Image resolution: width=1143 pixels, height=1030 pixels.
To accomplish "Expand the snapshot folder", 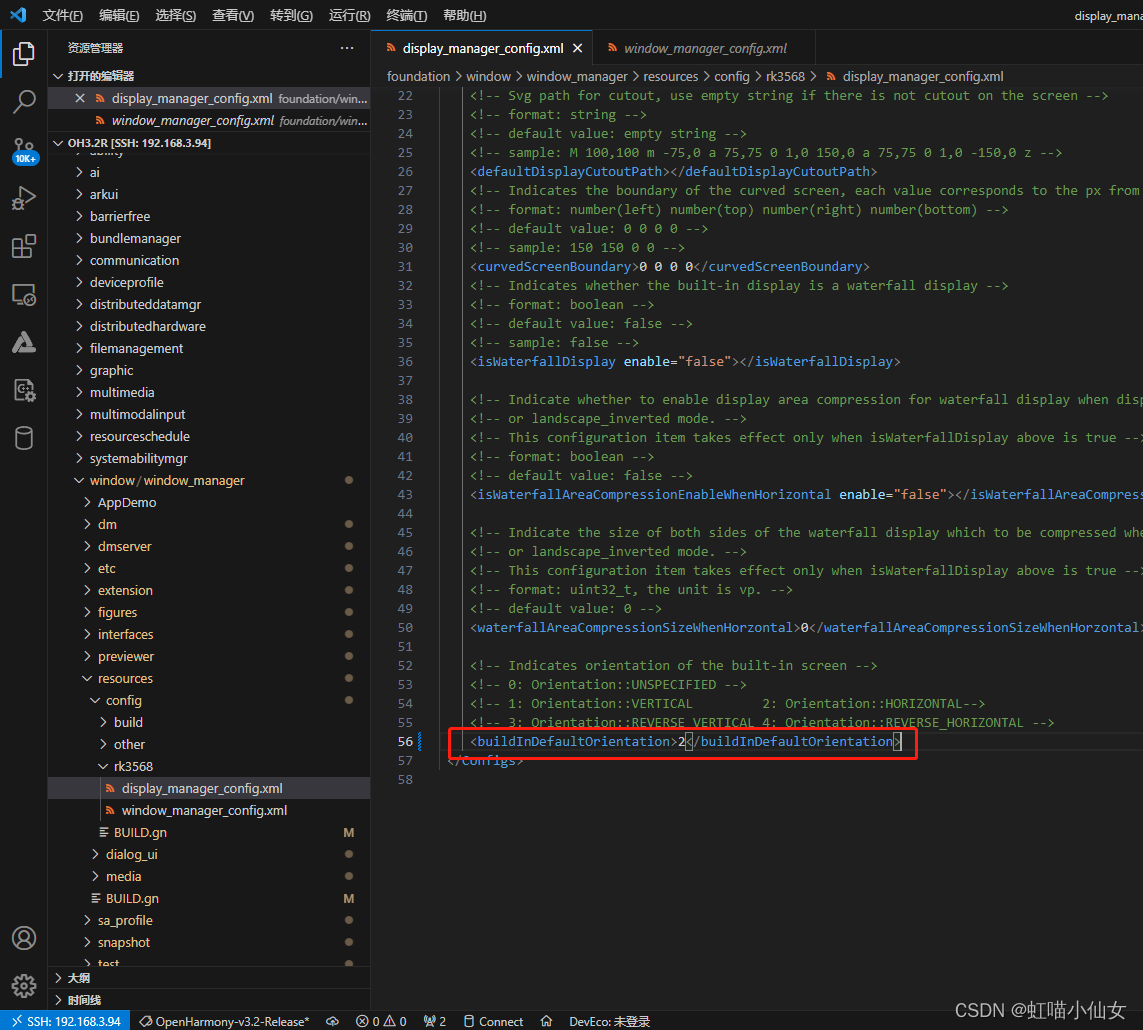I will coord(208,942).
